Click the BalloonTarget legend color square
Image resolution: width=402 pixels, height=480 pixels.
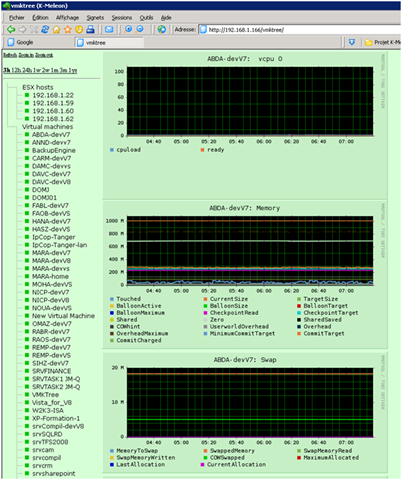pyautogui.click(x=299, y=306)
